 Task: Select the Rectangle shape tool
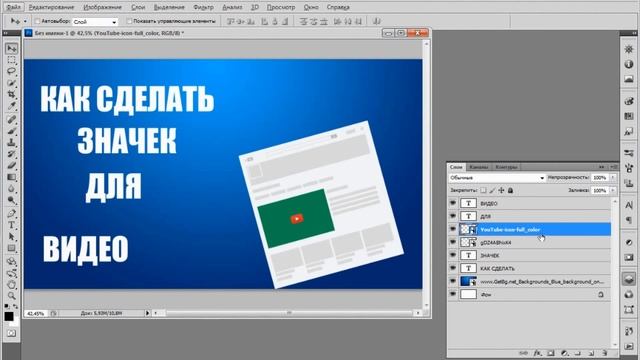[x=11, y=248]
